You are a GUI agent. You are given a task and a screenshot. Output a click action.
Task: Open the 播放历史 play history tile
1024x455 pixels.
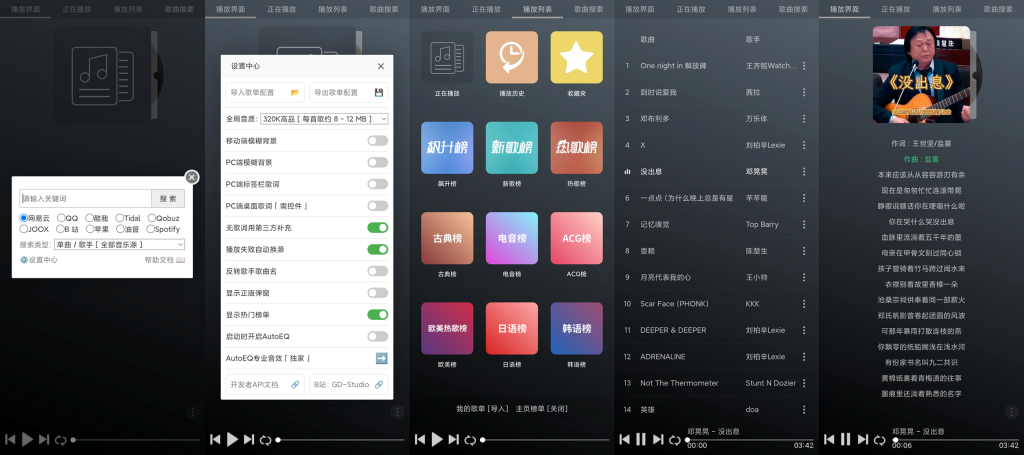point(512,57)
